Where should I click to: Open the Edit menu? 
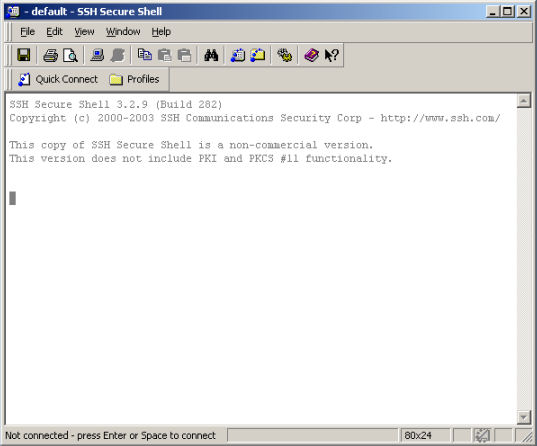point(54,32)
